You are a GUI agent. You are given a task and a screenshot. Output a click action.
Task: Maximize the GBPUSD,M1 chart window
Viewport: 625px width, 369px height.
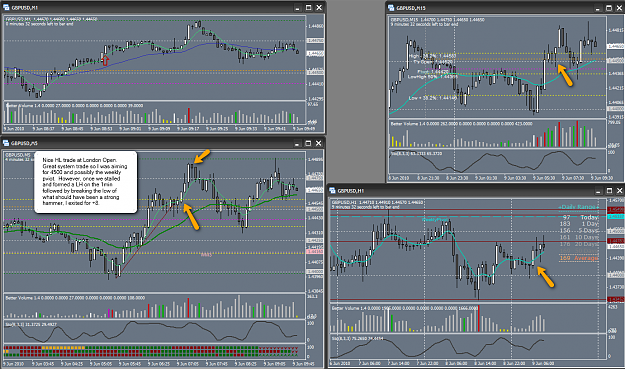coord(309,8)
